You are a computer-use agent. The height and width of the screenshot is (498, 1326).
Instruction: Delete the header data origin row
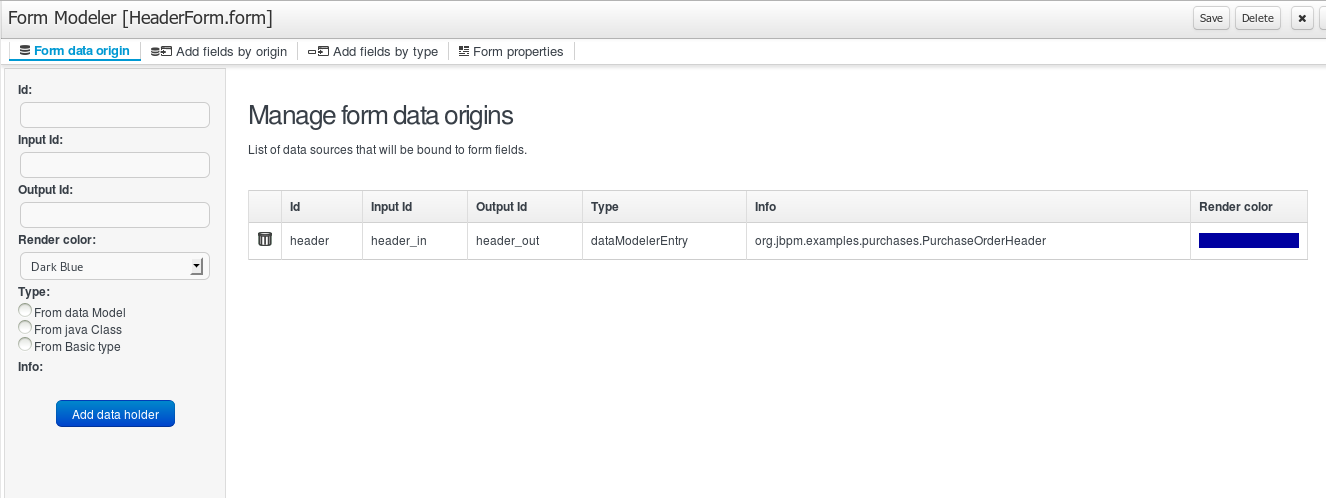click(265, 240)
